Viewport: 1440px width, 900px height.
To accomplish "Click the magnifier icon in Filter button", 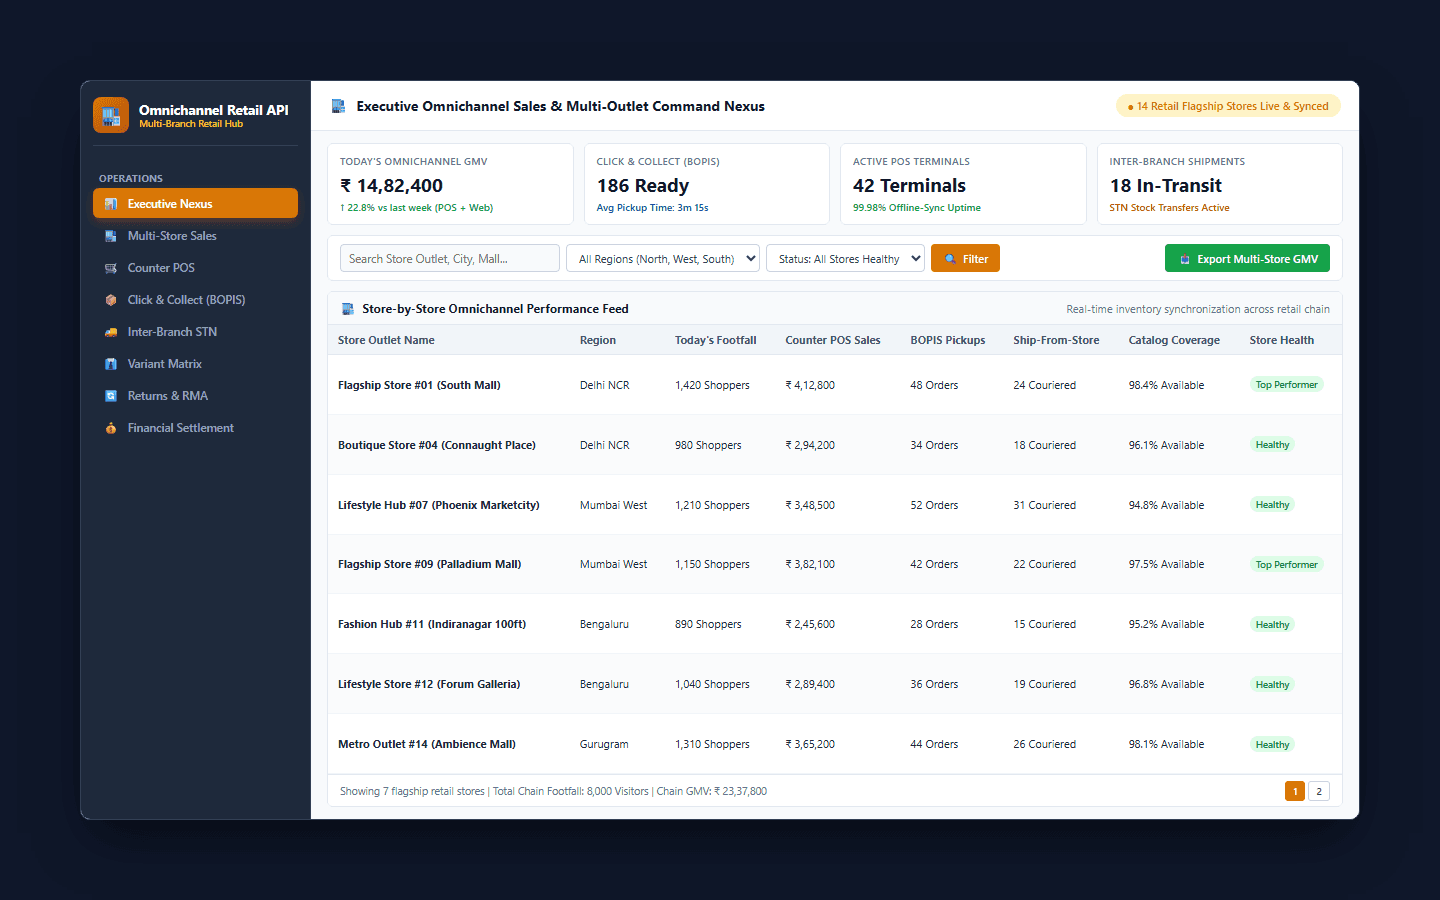I will tap(950, 259).
